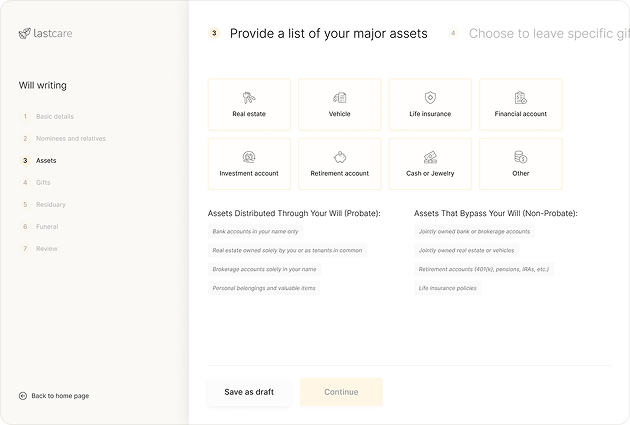Select the Other coins icon

click(x=521, y=157)
